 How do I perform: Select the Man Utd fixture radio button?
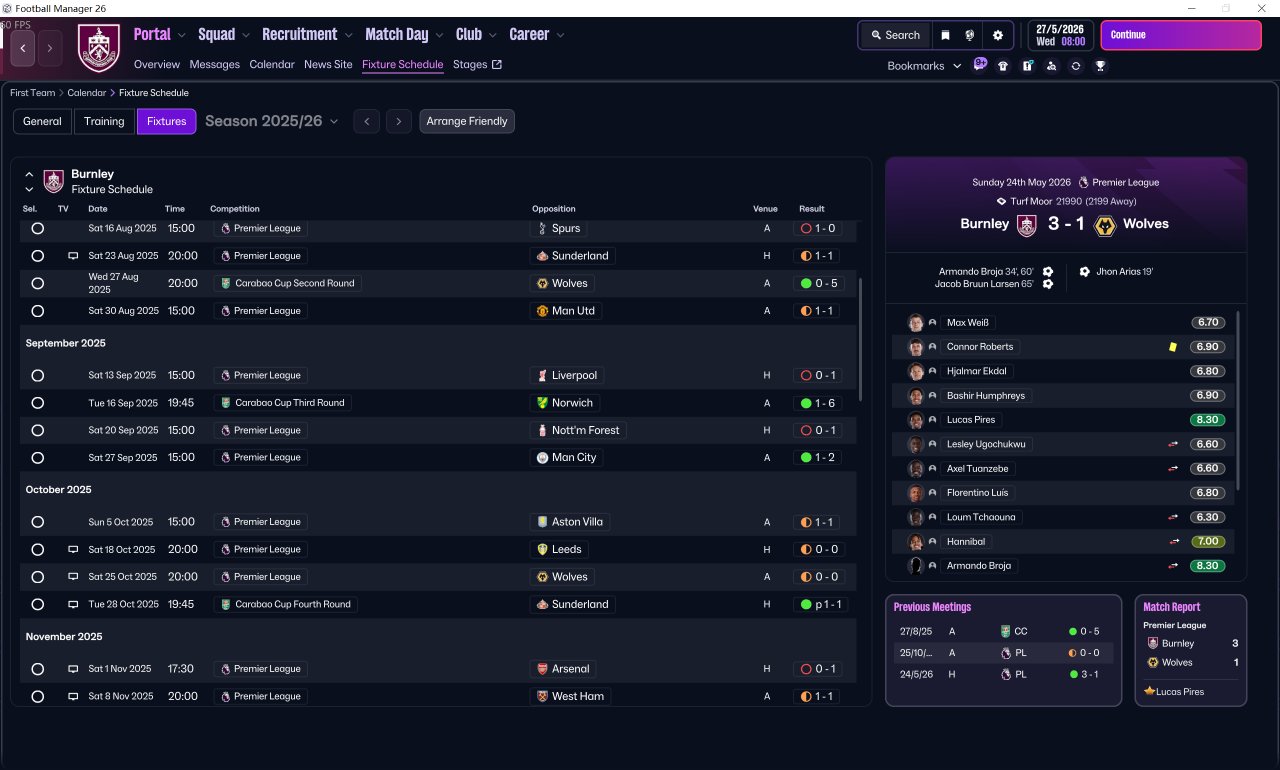[38, 311]
